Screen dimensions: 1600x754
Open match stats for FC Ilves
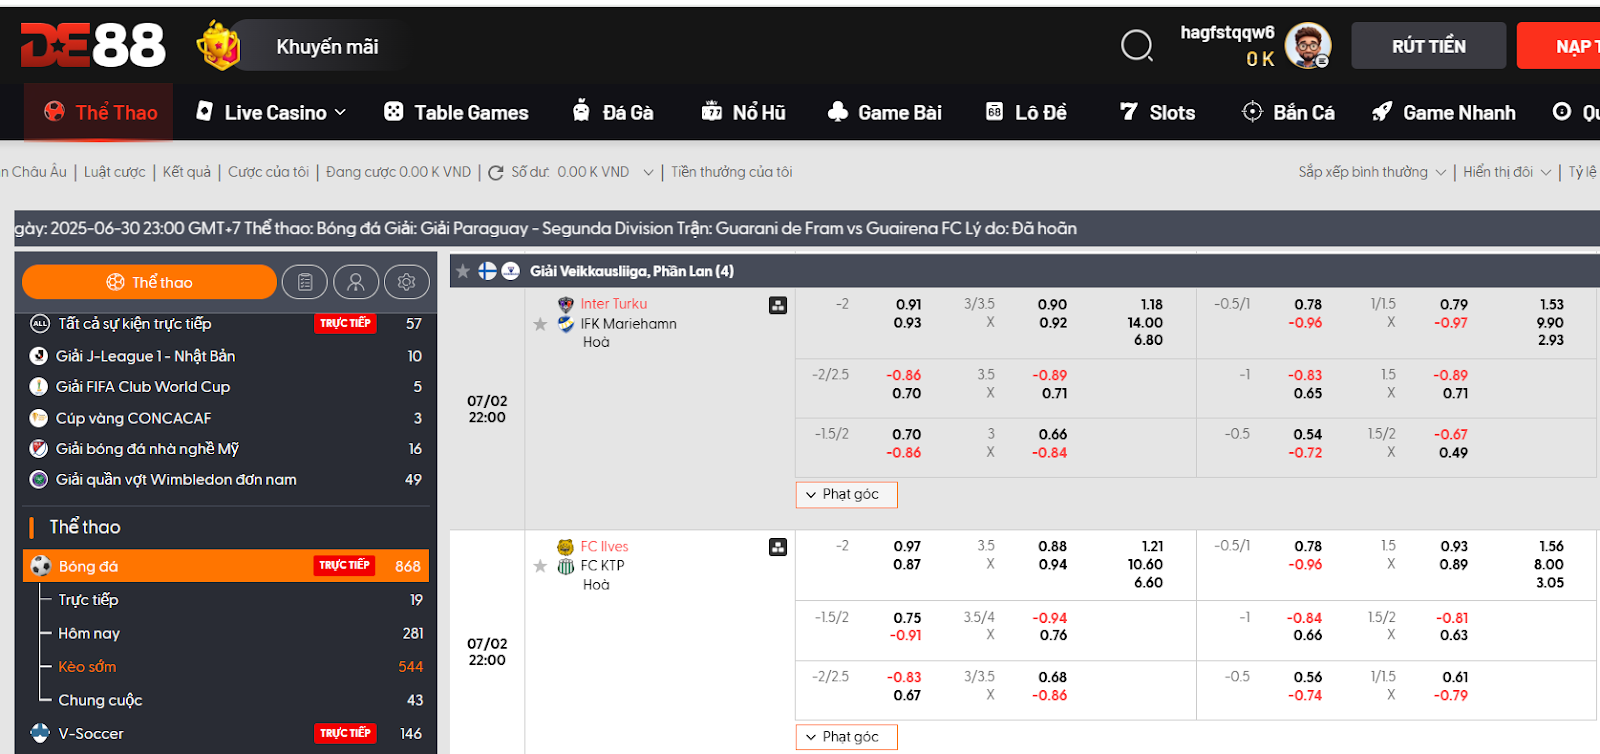[x=778, y=547]
